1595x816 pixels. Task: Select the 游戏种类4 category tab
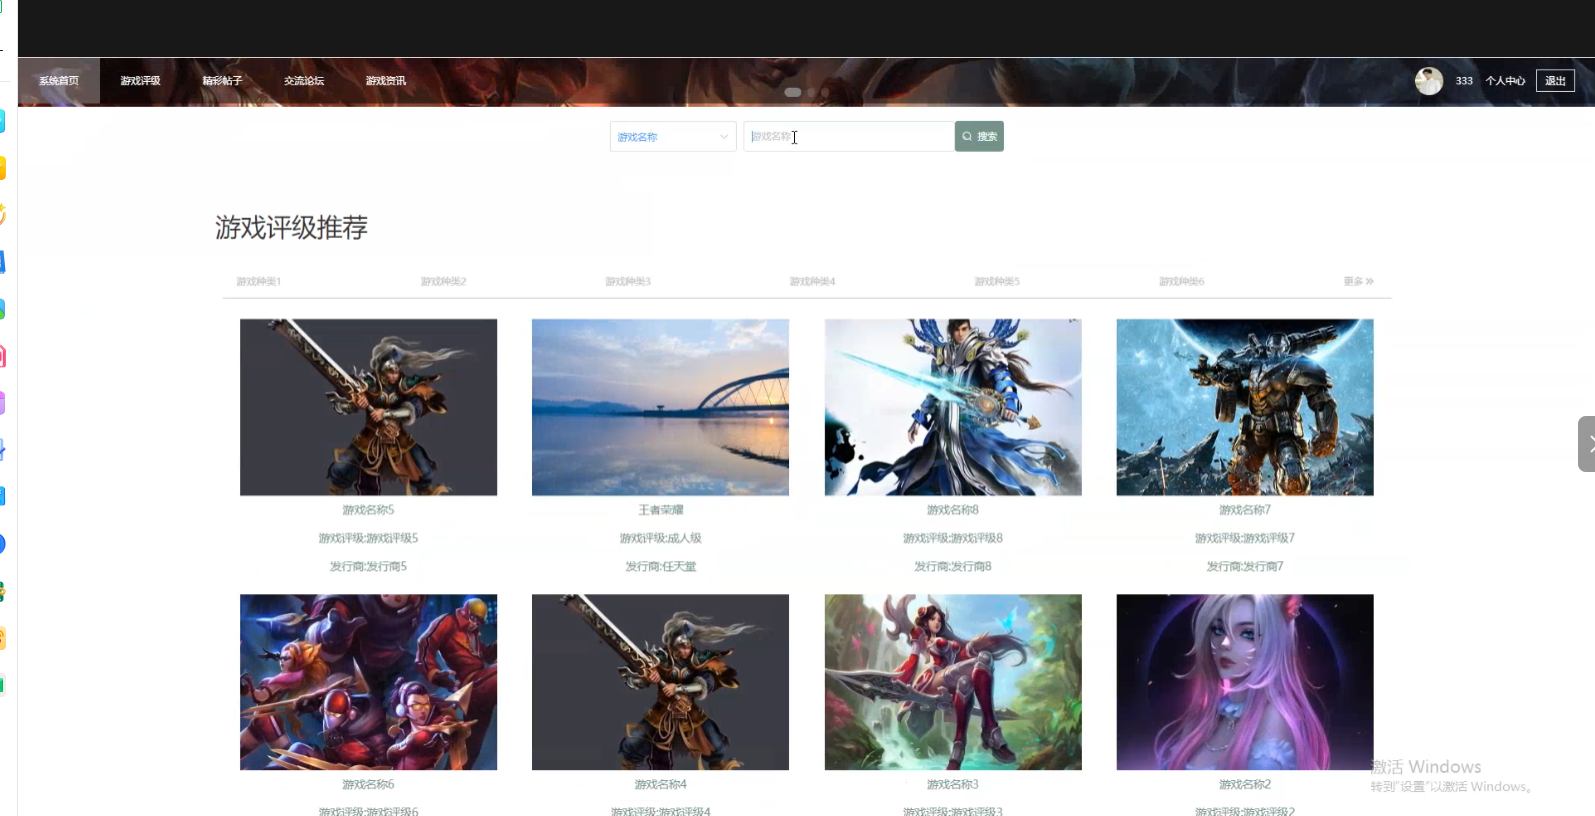pyautogui.click(x=813, y=282)
